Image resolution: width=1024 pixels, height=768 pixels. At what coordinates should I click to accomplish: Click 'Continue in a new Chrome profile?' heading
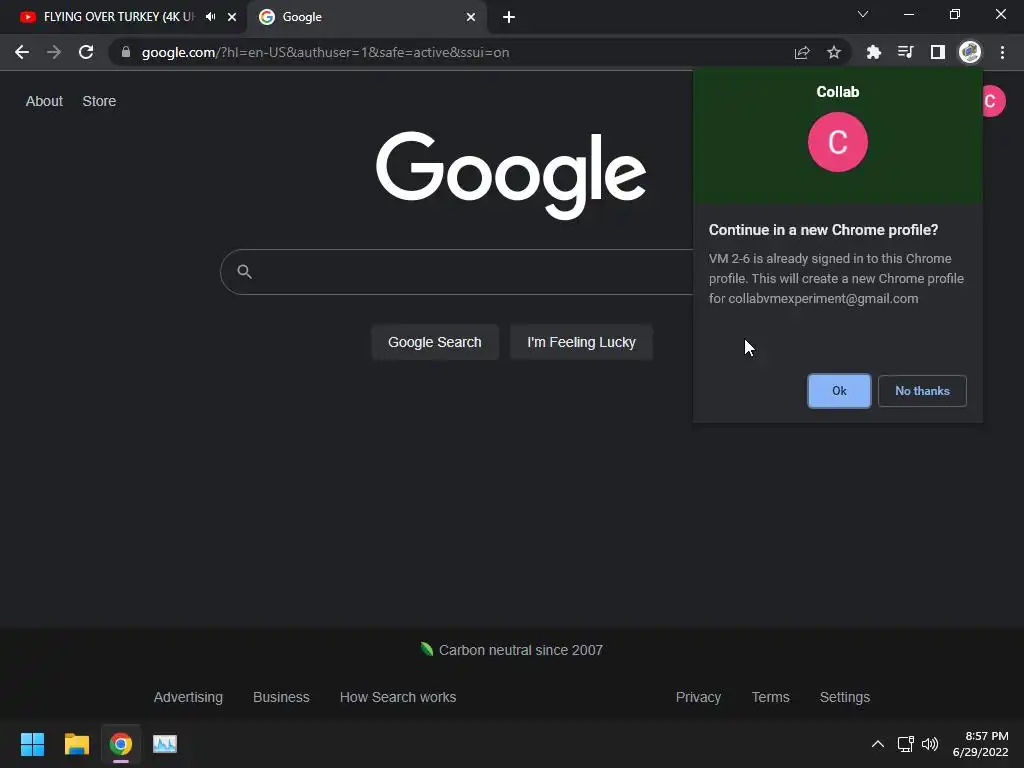pyautogui.click(x=824, y=230)
